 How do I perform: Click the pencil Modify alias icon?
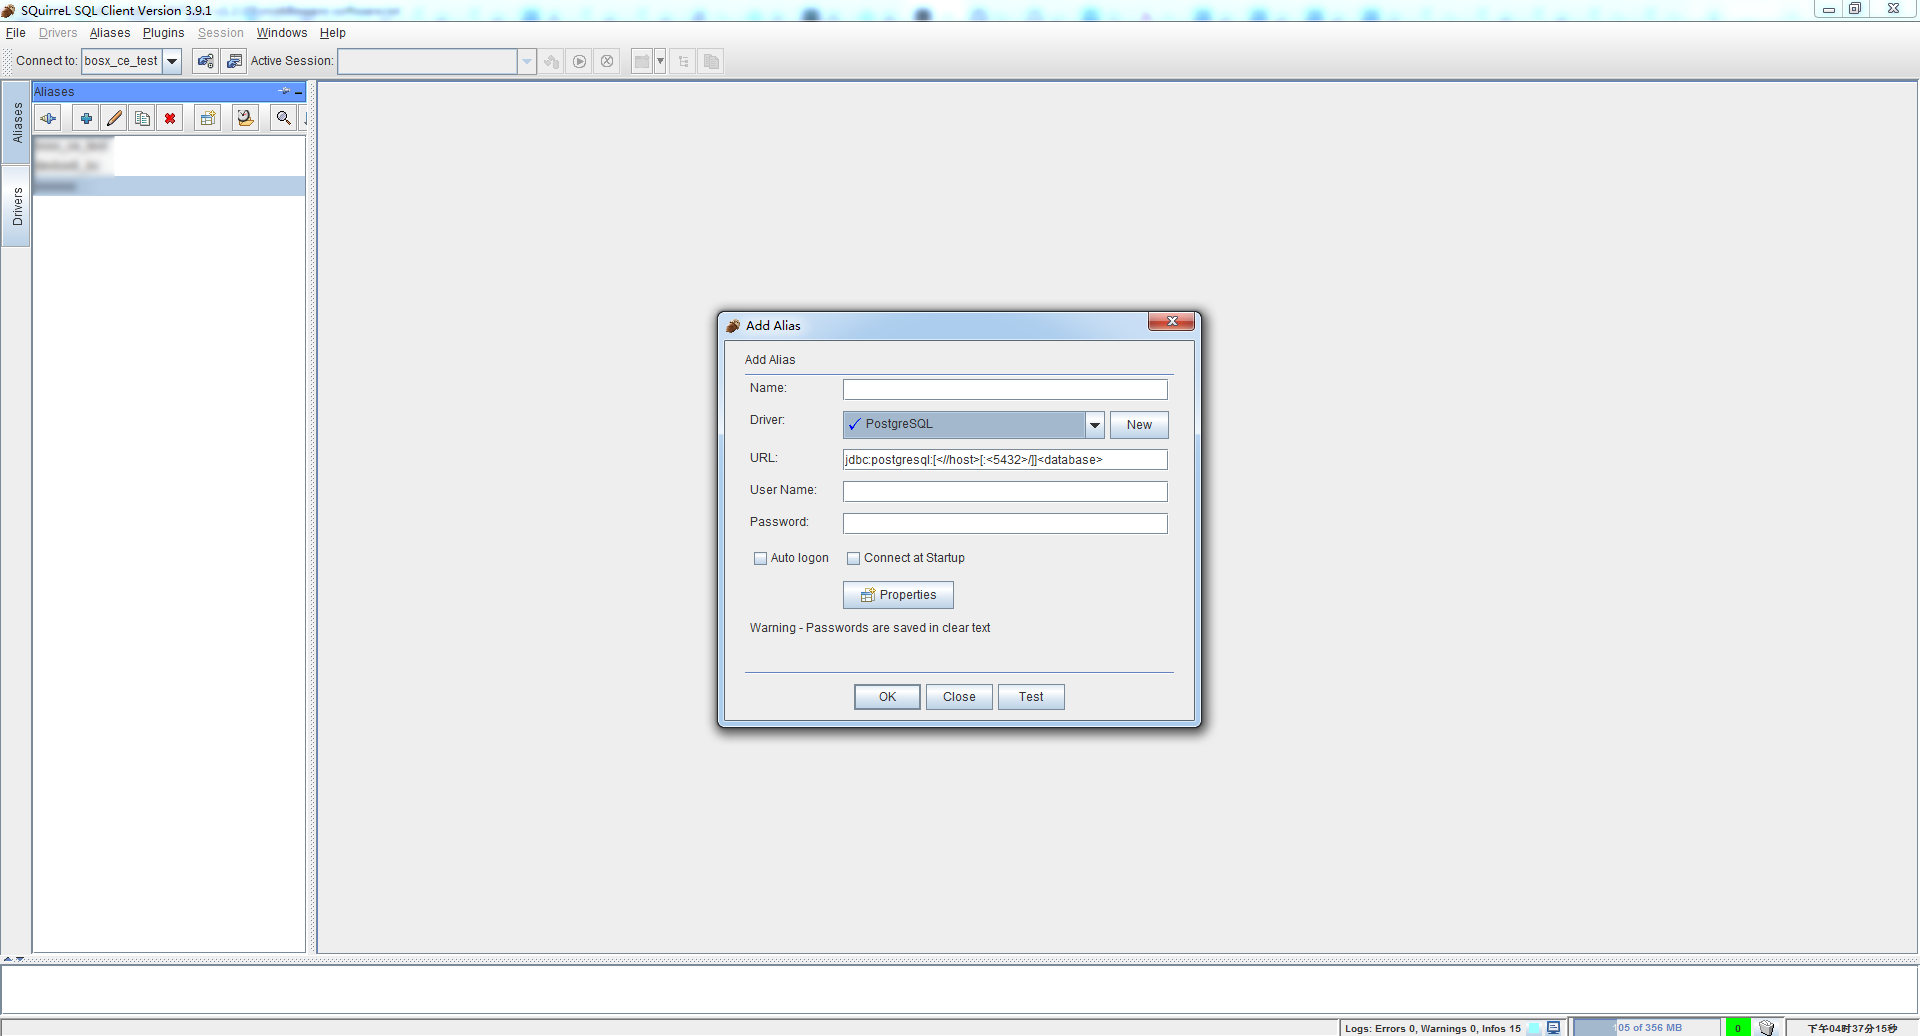tap(114, 119)
